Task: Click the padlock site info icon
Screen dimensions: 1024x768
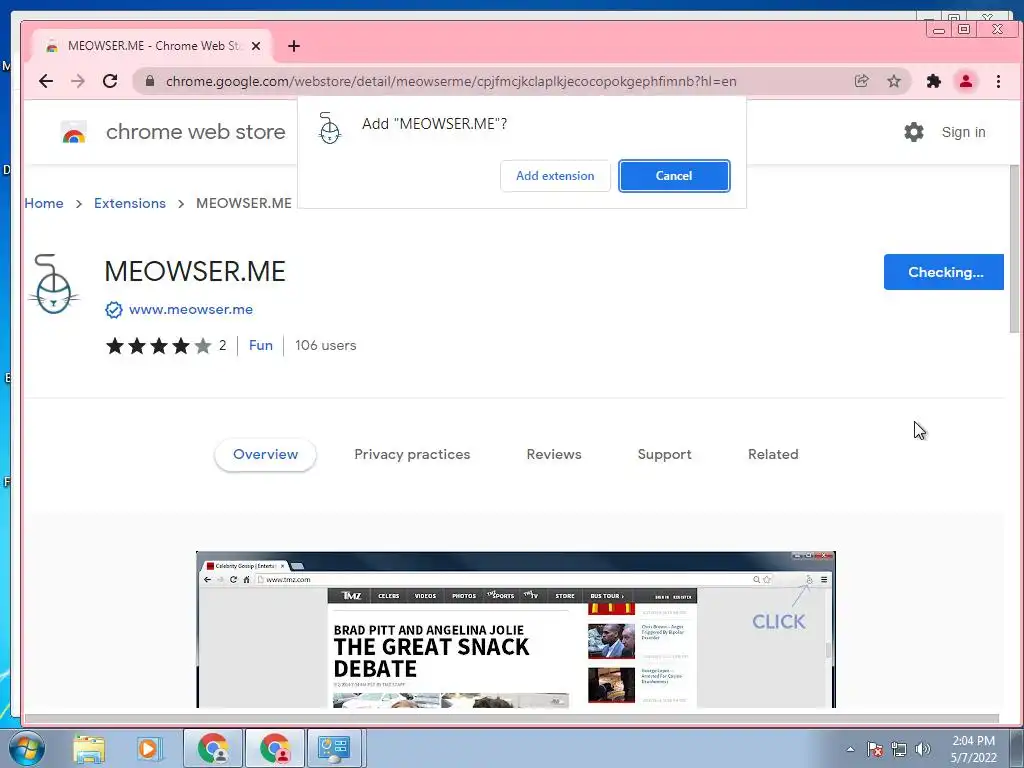Action: pos(150,81)
